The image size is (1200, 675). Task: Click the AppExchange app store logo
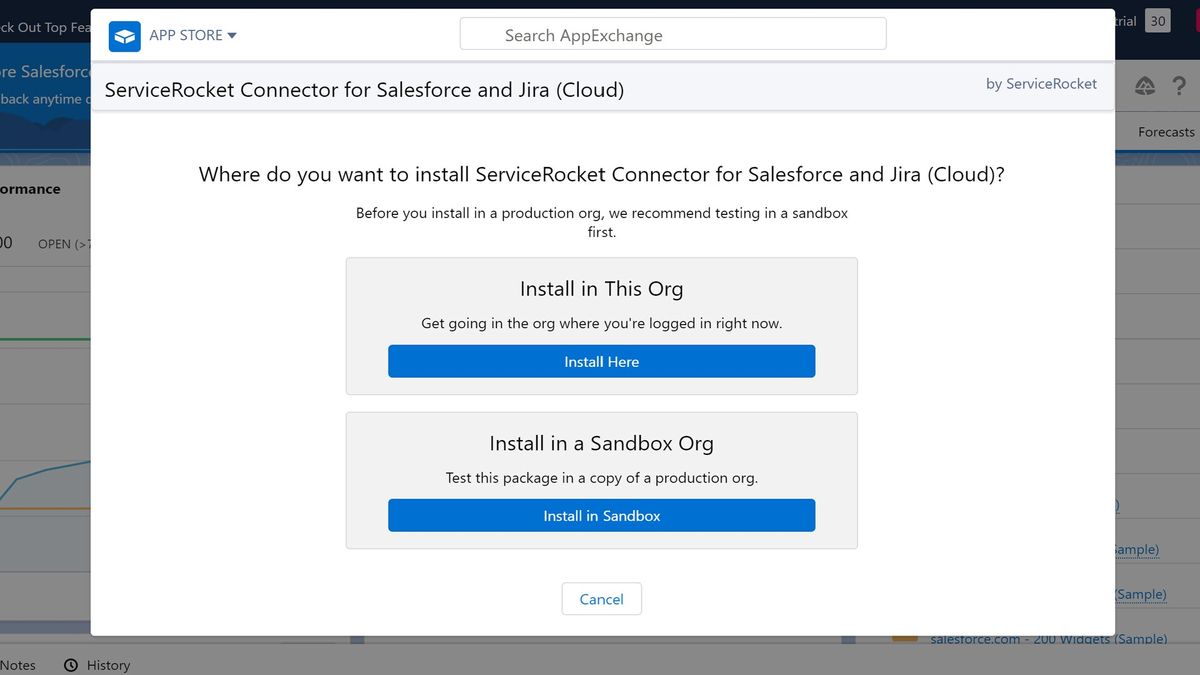click(124, 34)
